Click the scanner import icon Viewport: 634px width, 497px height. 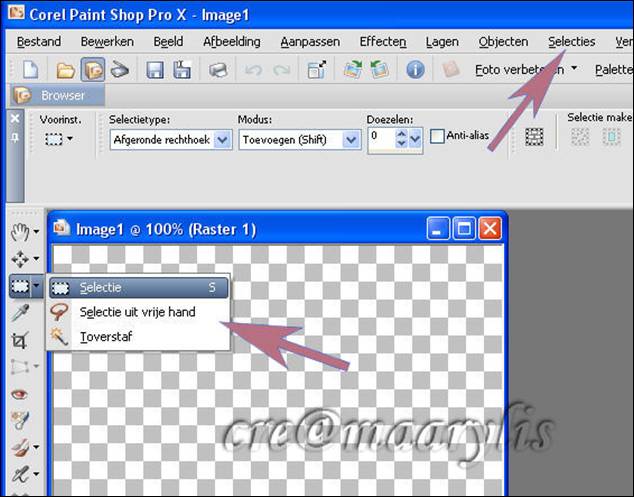(x=120, y=70)
